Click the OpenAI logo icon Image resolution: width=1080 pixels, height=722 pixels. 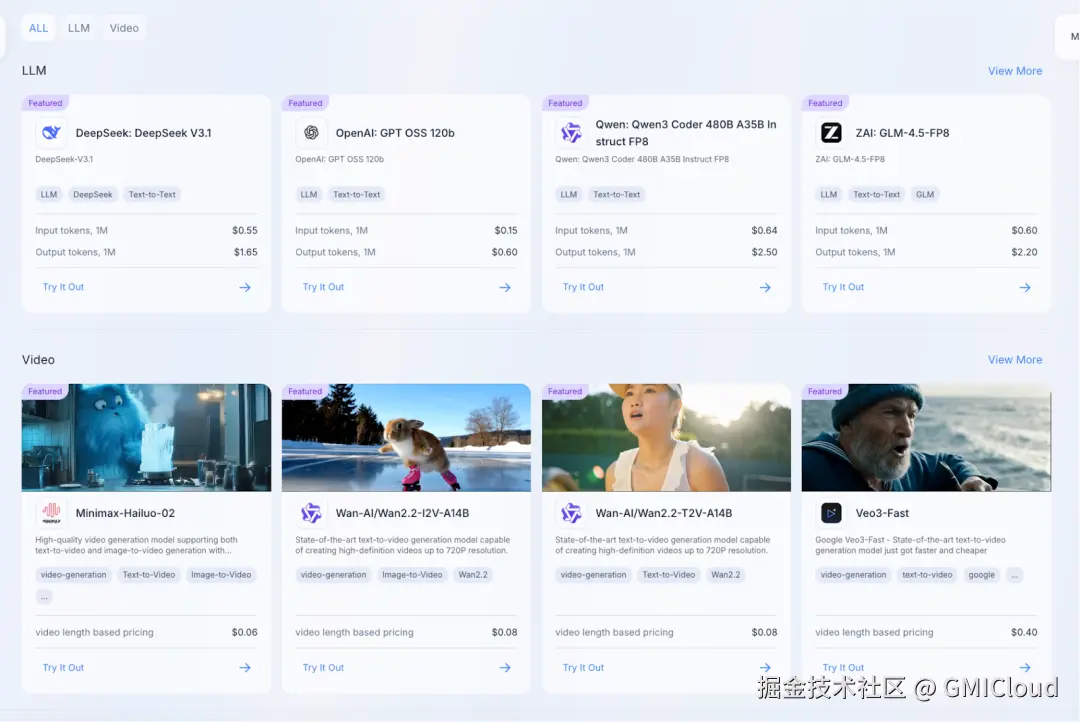click(311, 132)
